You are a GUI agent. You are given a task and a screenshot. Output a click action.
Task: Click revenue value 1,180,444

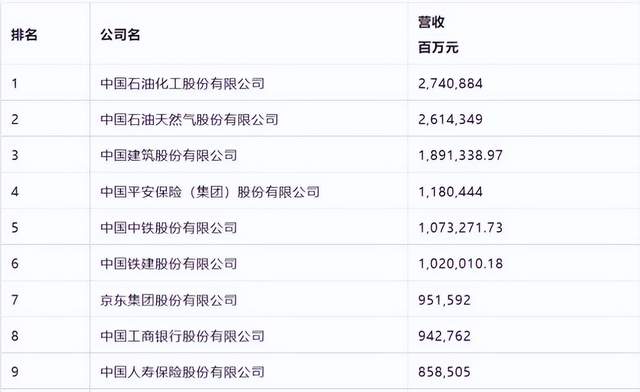coord(450,192)
